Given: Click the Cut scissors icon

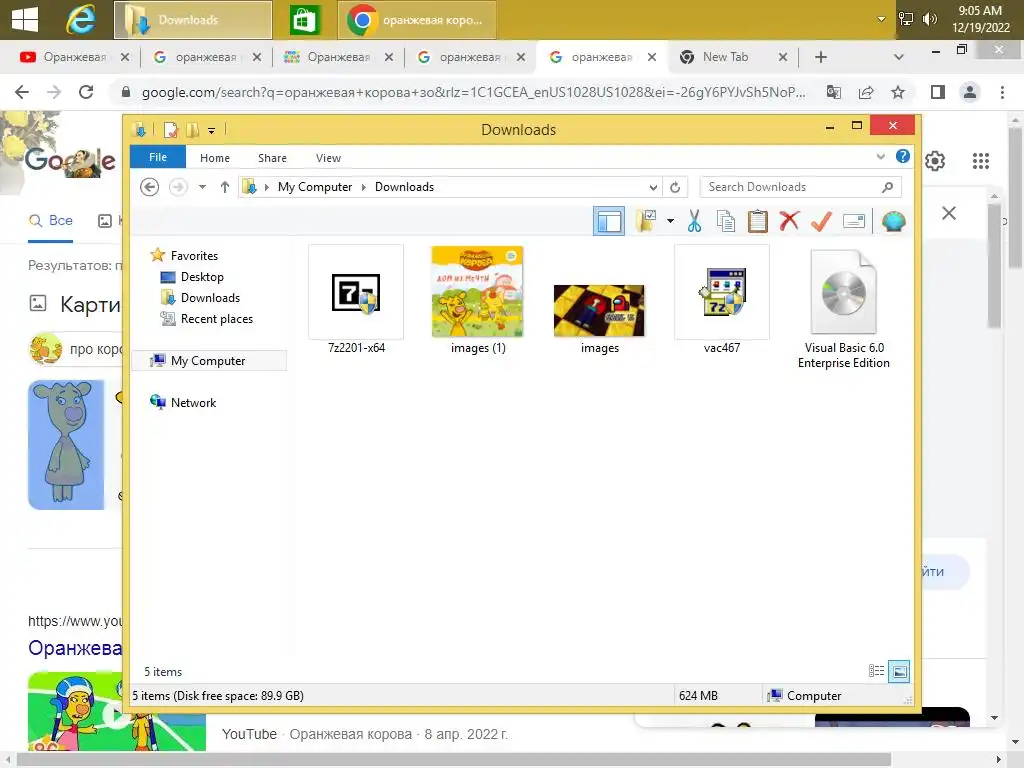Looking at the screenshot, I should click(x=694, y=221).
